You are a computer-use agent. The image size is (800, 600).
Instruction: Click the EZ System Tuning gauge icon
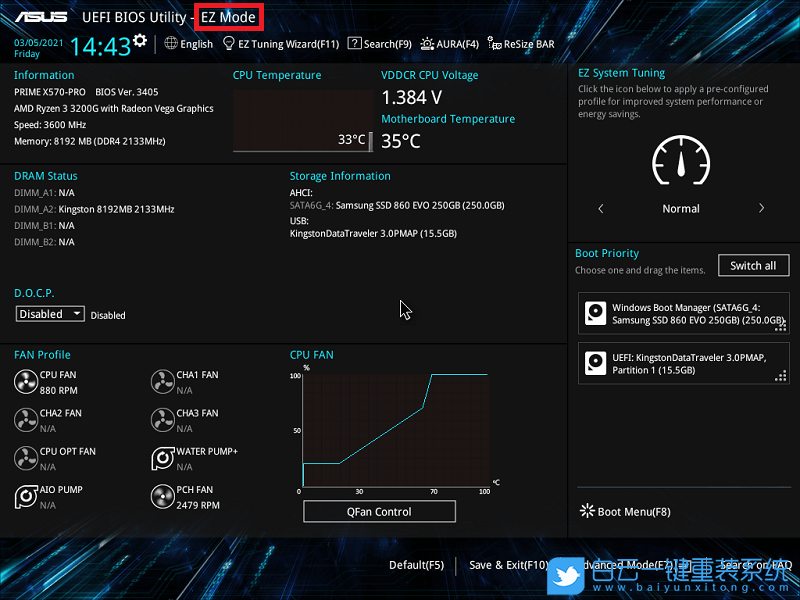(680, 161)
